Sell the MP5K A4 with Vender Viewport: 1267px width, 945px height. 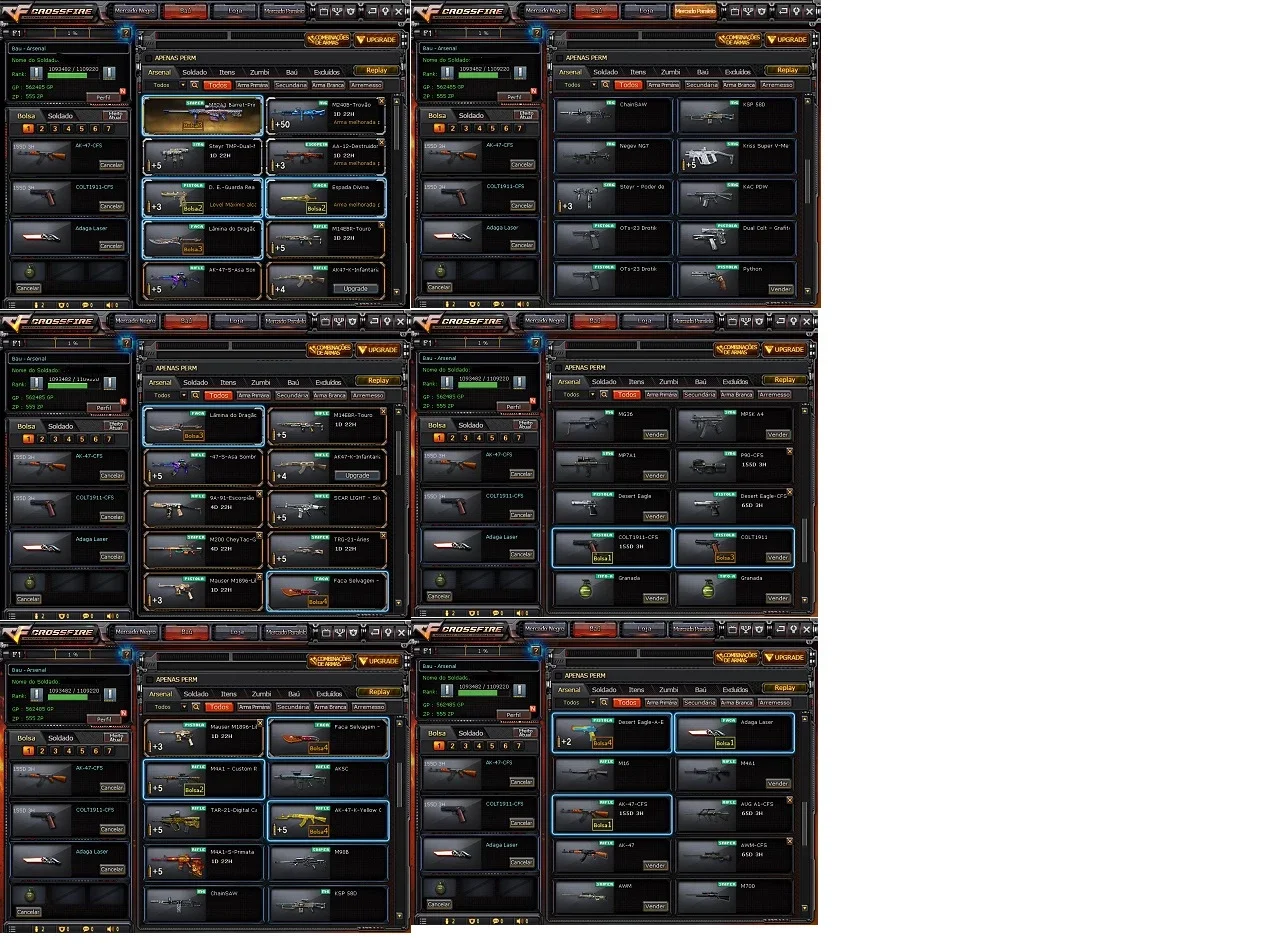tap(778, 435)
